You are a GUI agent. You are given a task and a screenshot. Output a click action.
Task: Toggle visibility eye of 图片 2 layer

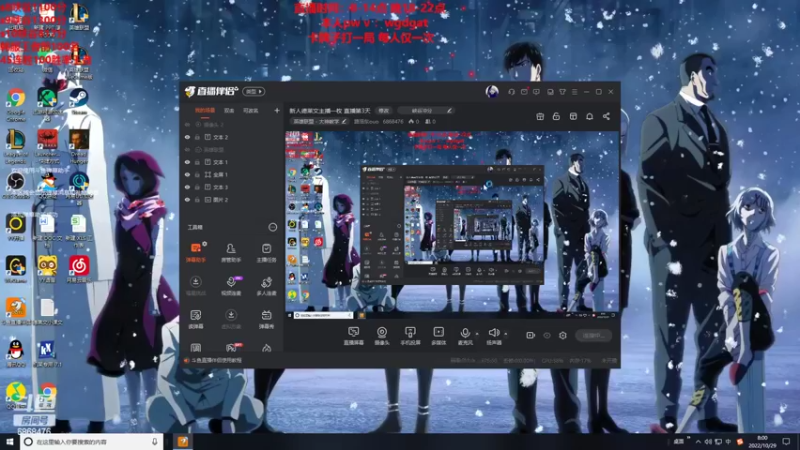187,200
